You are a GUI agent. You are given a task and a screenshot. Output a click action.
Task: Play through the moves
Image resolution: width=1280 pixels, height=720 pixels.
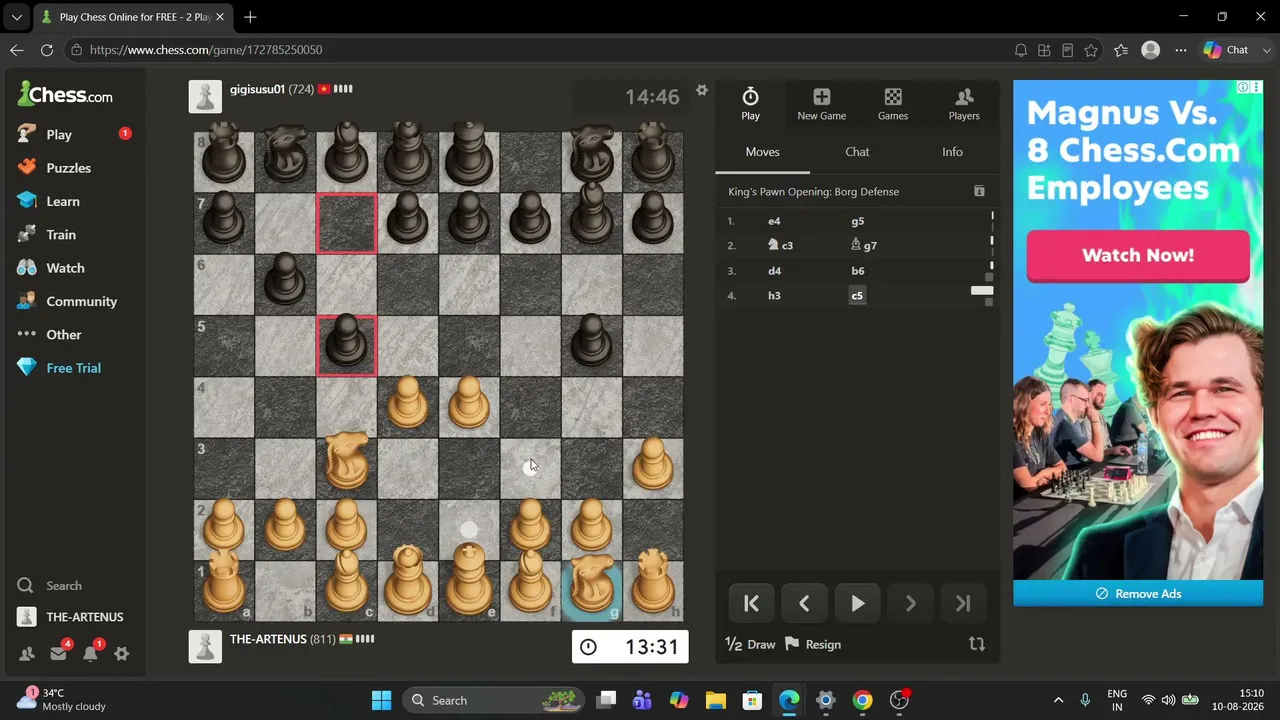pos(857,603)
